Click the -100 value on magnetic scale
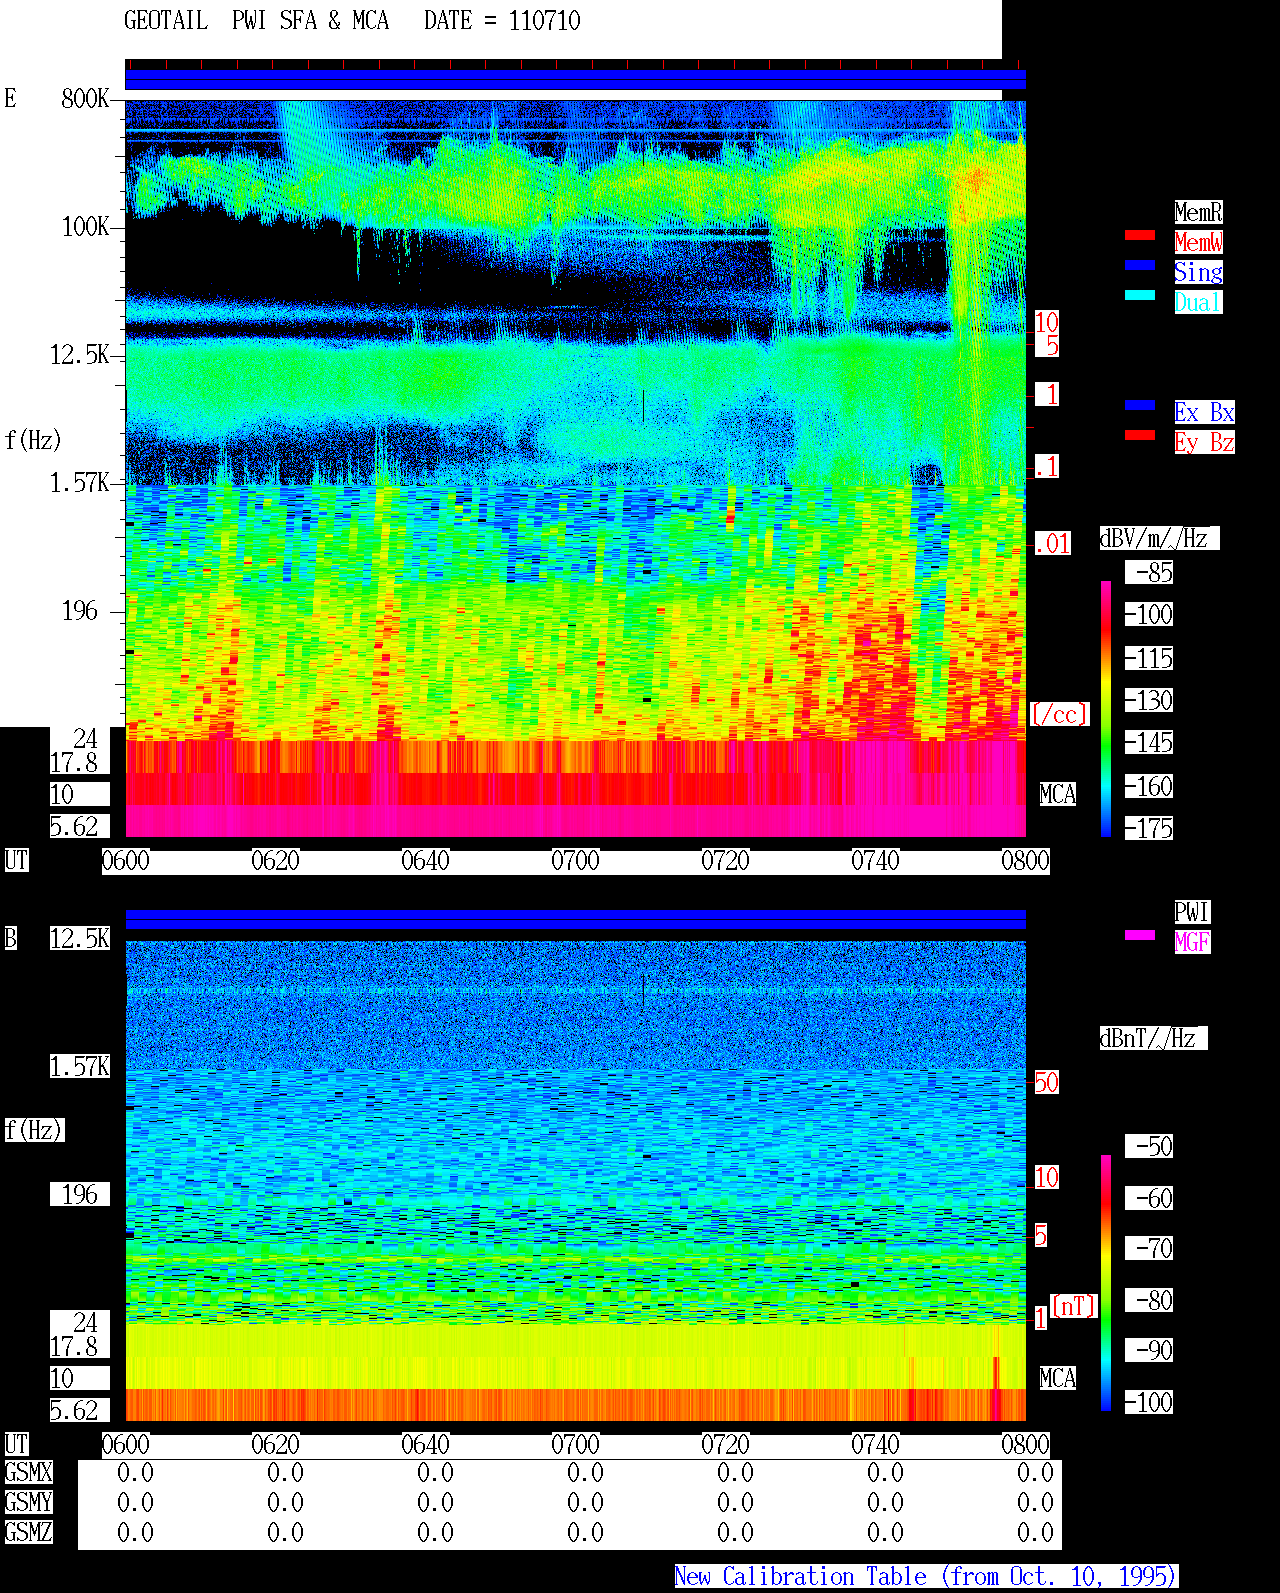 [x=1149, y=1402]
